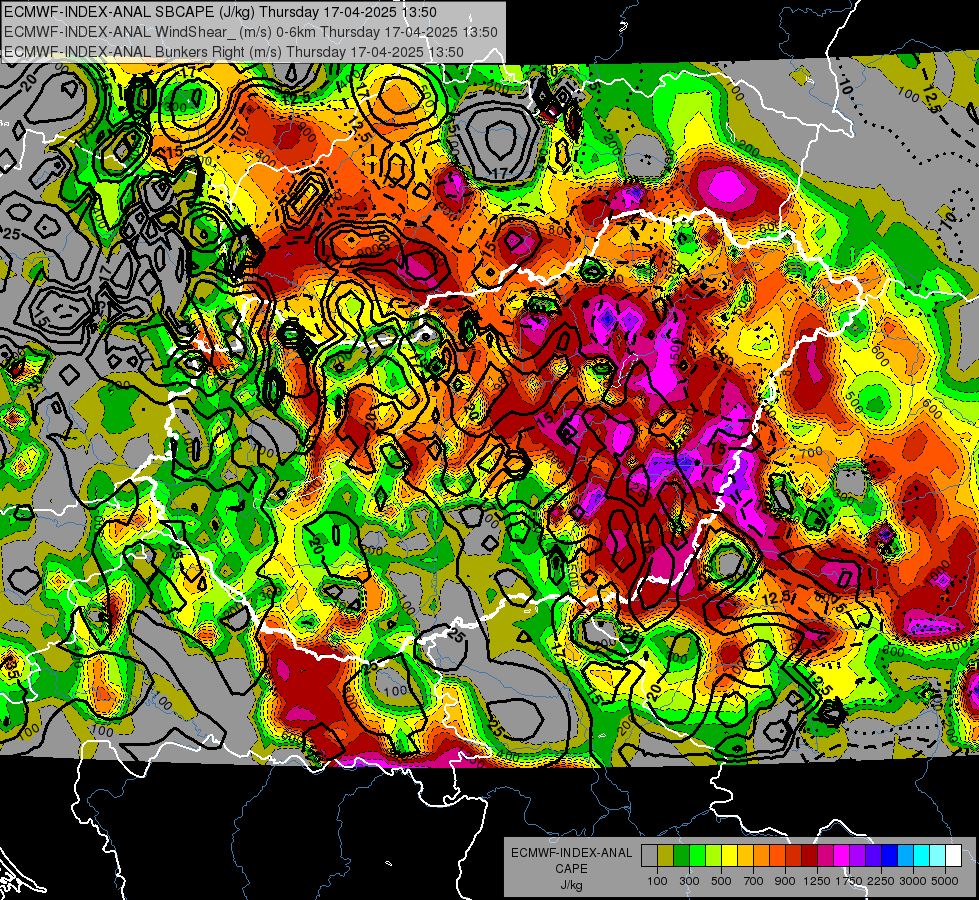Pick the pure yellow legend swatch
The height and width of the screenshot is (900, 979).
[x=729, y=855]
